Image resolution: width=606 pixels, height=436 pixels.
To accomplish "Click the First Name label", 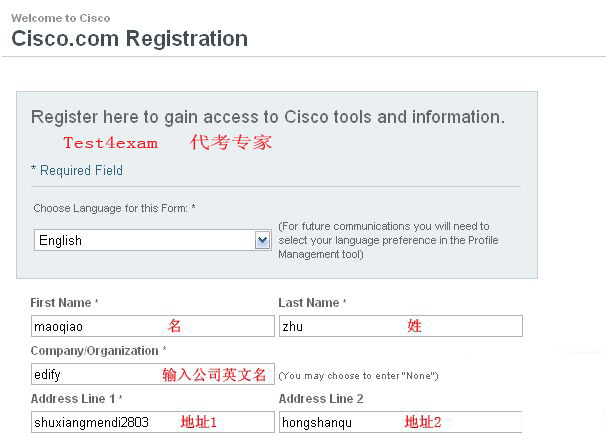I will pyautogui.click(x=64, y=303).
